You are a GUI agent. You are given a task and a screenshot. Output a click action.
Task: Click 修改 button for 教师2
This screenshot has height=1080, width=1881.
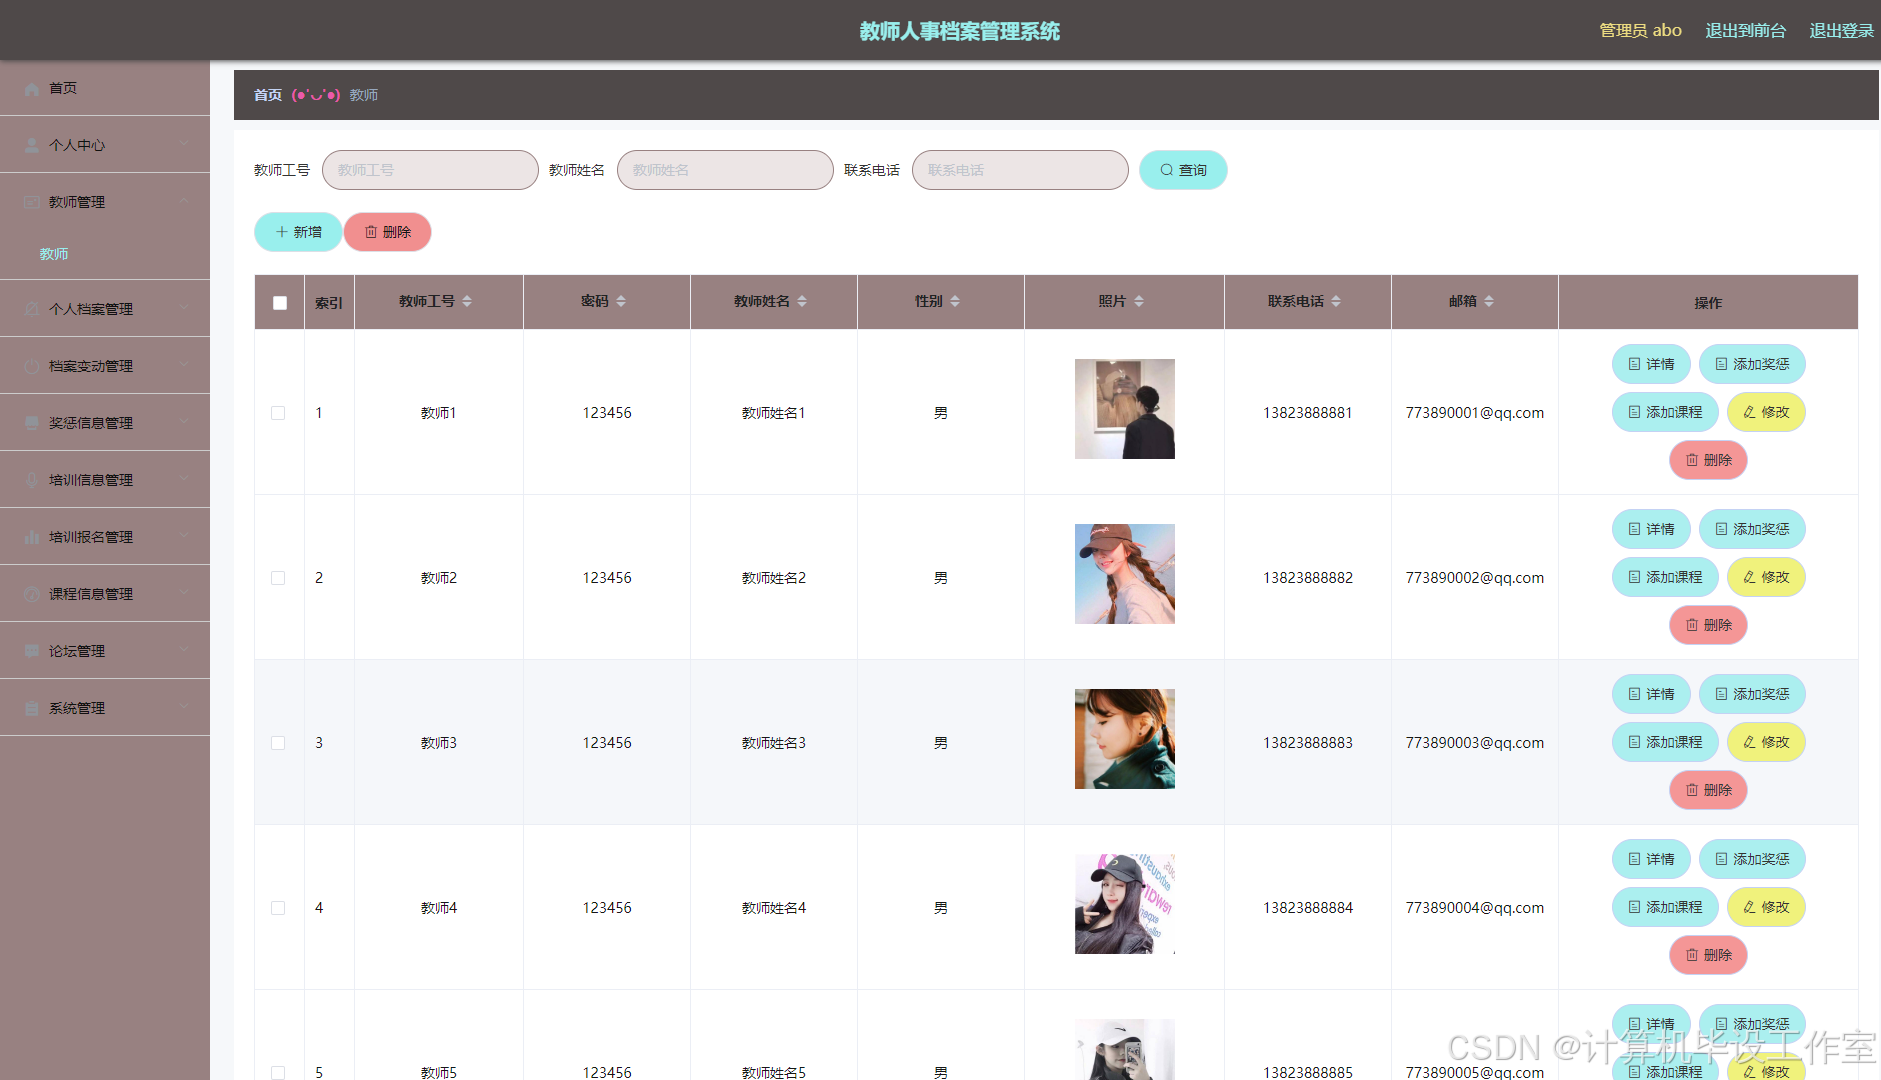pyautogui.click(x=1766, y=577)
